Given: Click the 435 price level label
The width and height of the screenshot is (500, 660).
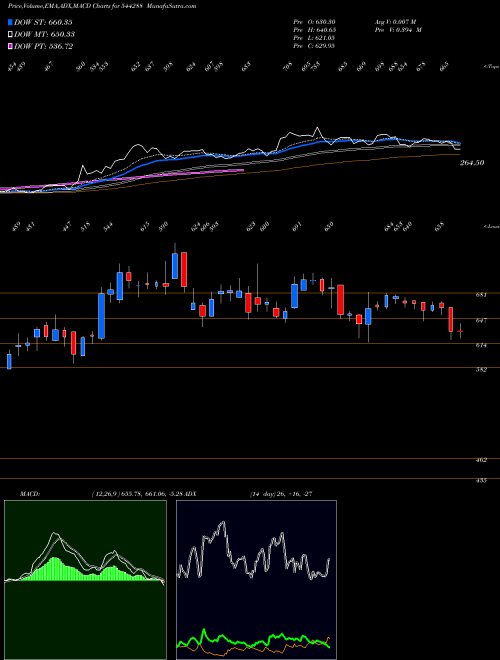Looking at the screenshot, I should (x=481, y=480).
